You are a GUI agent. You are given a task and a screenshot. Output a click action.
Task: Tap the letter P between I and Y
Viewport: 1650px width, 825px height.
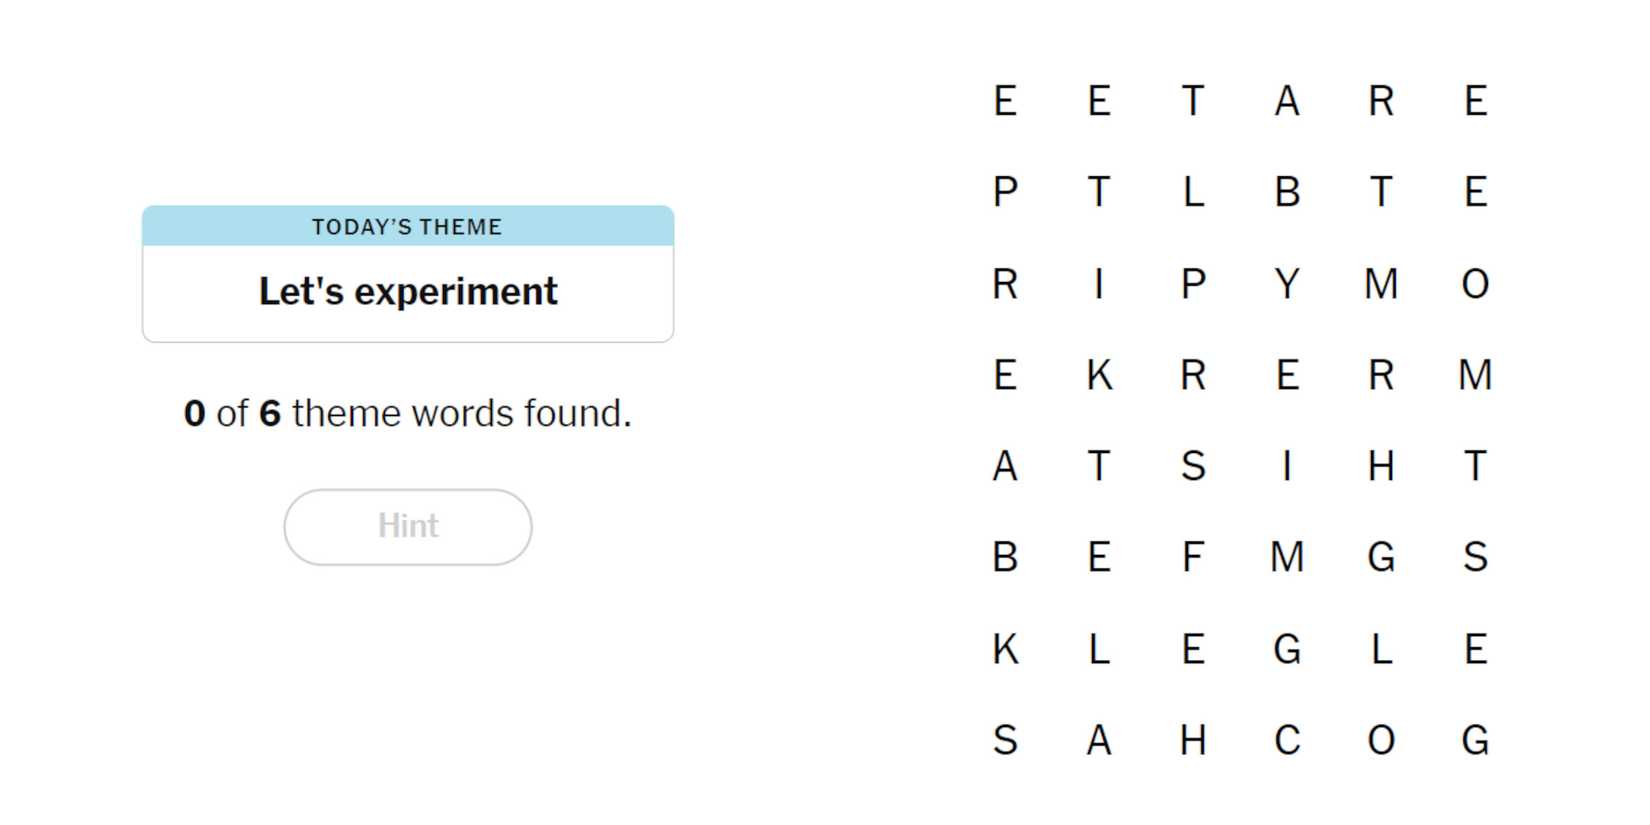coord(1192,284)
